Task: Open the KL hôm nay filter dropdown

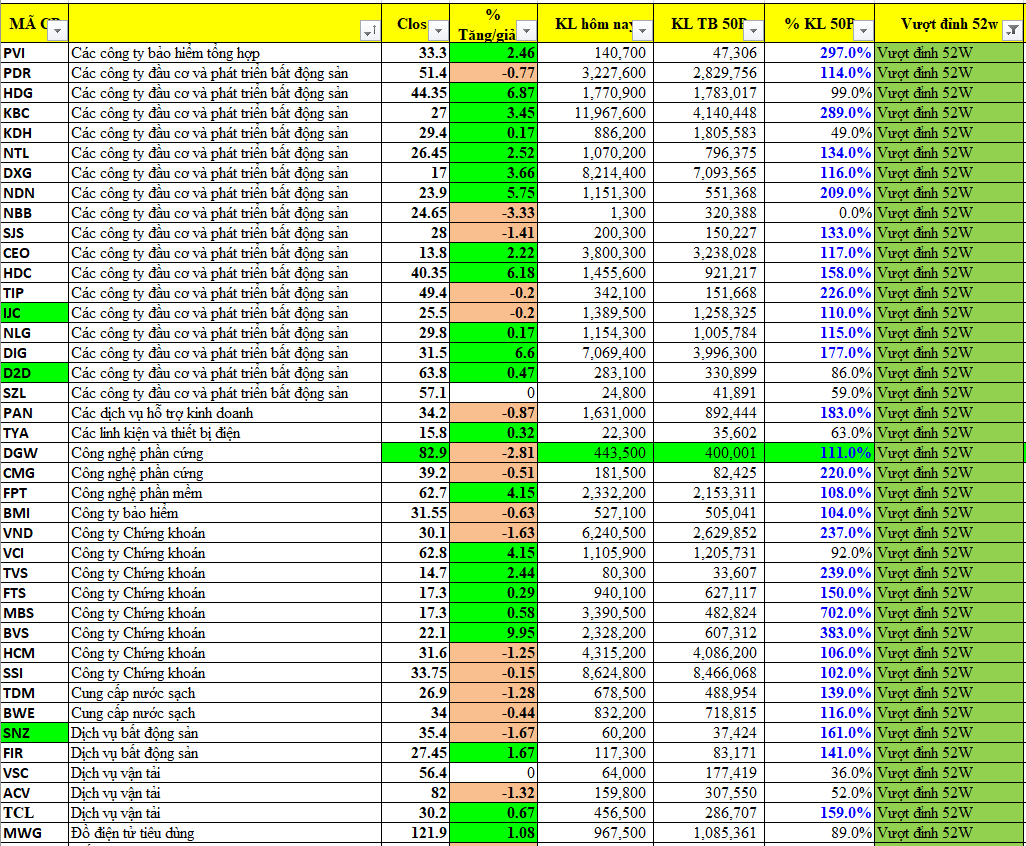Action: click(642, 32)
